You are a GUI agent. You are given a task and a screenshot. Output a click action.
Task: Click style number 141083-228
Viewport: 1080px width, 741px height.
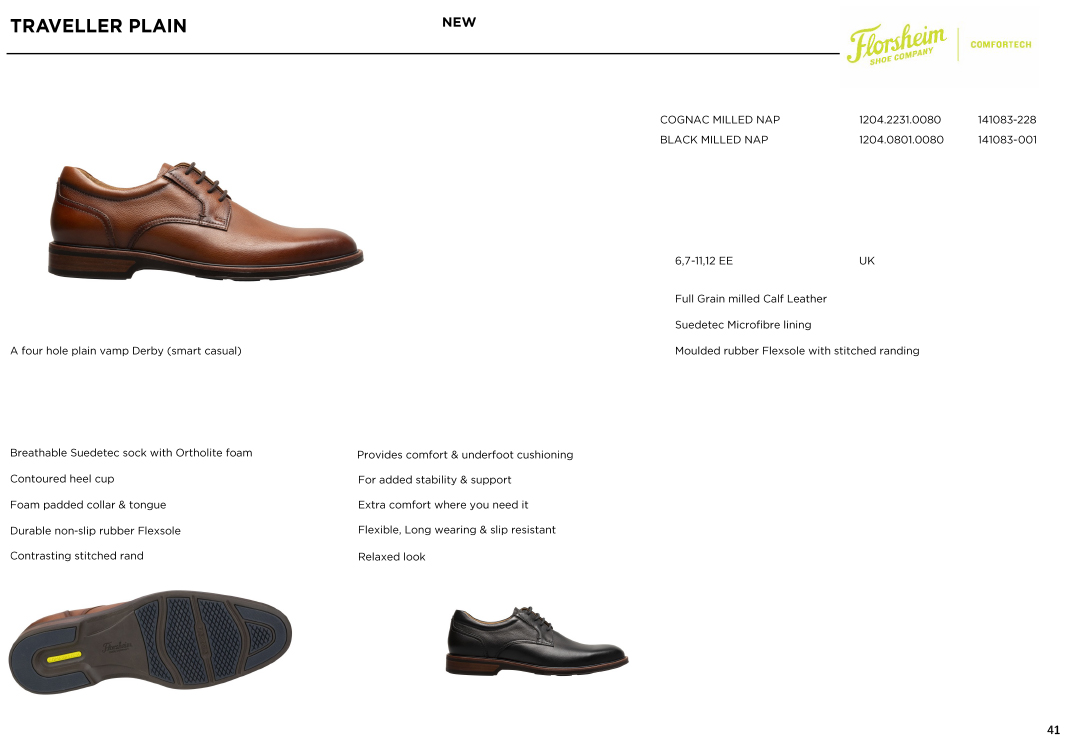point(1007,120)
